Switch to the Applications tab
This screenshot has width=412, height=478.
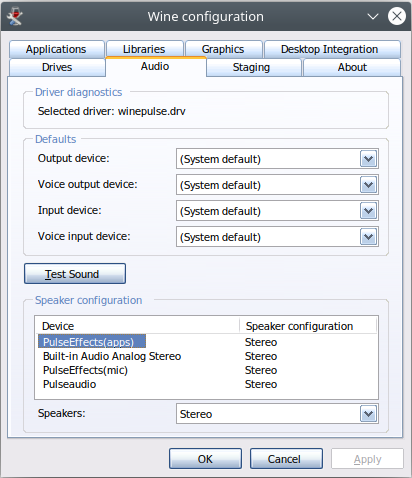tap(57, 49)
